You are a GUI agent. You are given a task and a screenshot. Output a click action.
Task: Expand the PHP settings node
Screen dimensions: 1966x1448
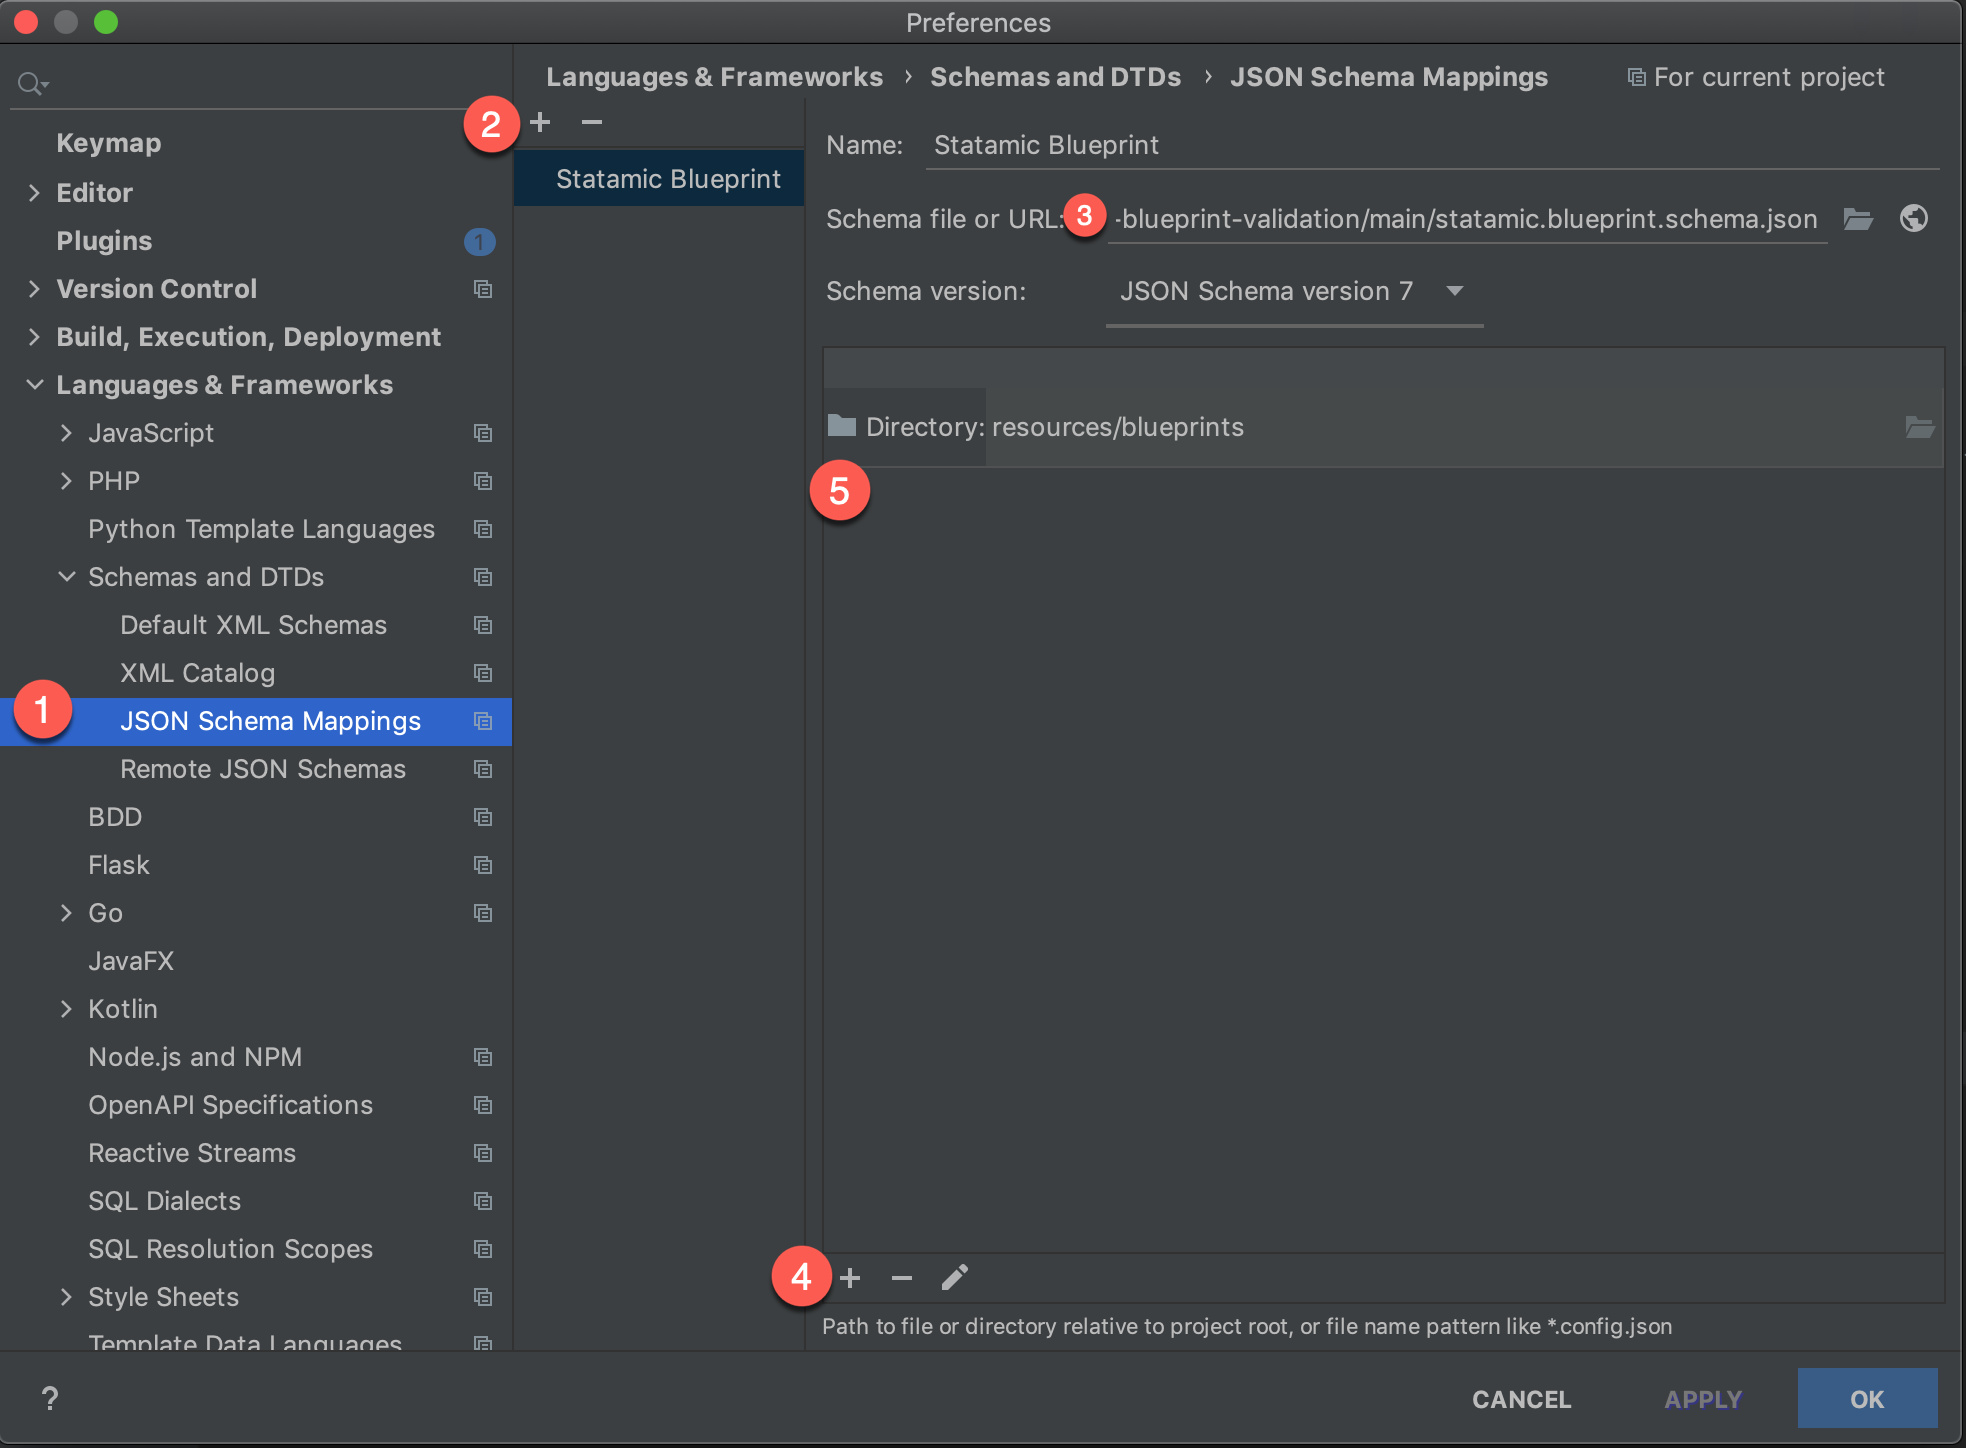66,481
